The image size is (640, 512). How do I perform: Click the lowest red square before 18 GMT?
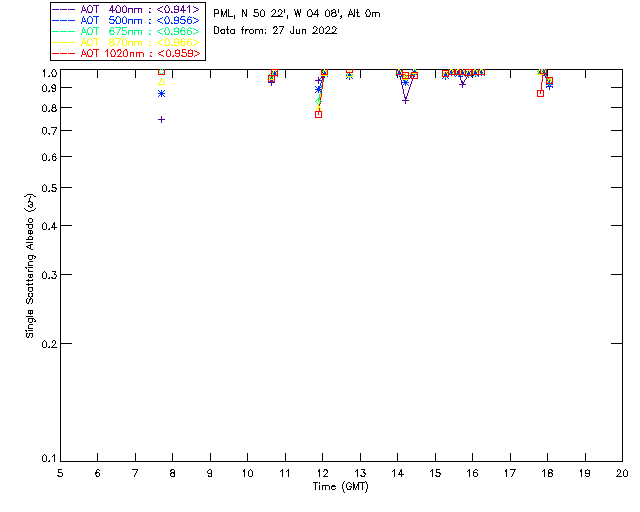540,93
